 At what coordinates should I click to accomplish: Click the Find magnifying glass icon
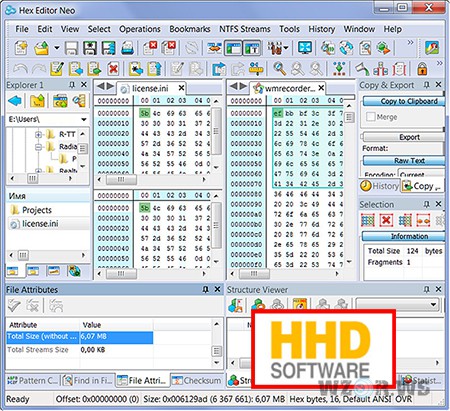click(279, 69)
